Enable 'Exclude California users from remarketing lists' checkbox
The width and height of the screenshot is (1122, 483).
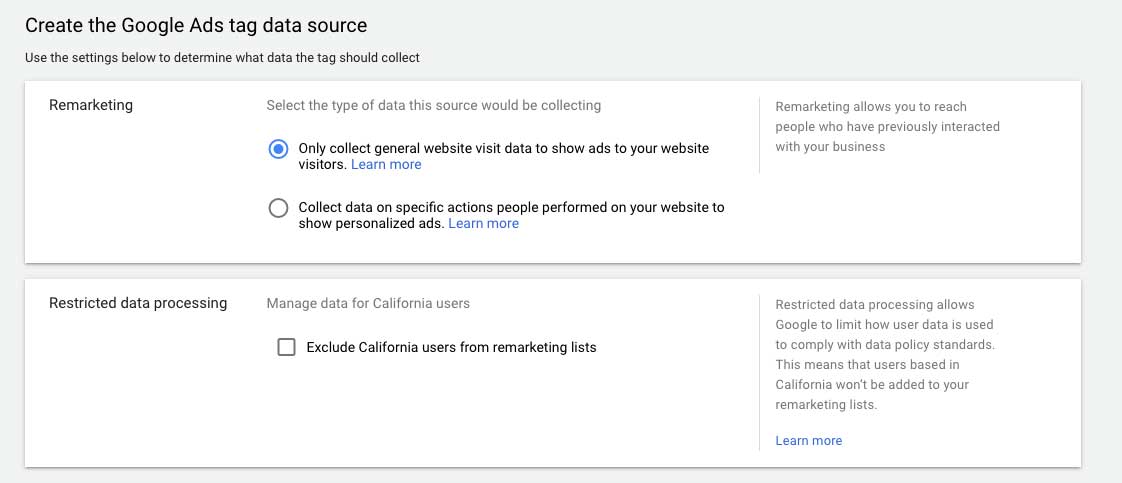click(x=286, y=347)
